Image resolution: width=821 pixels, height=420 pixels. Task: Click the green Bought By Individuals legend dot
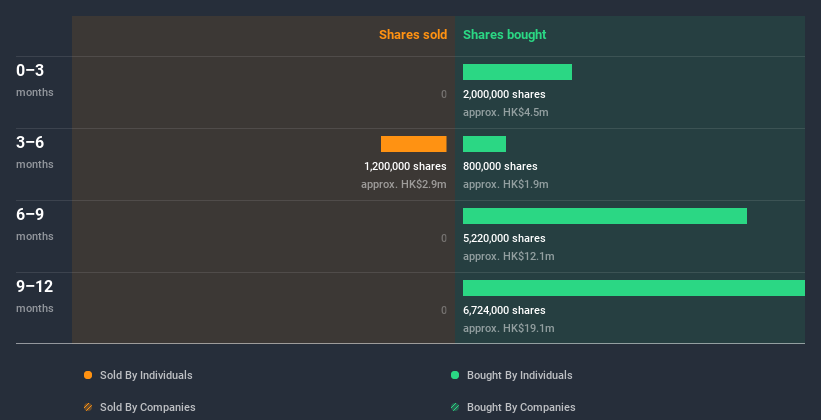click(455, 375)
